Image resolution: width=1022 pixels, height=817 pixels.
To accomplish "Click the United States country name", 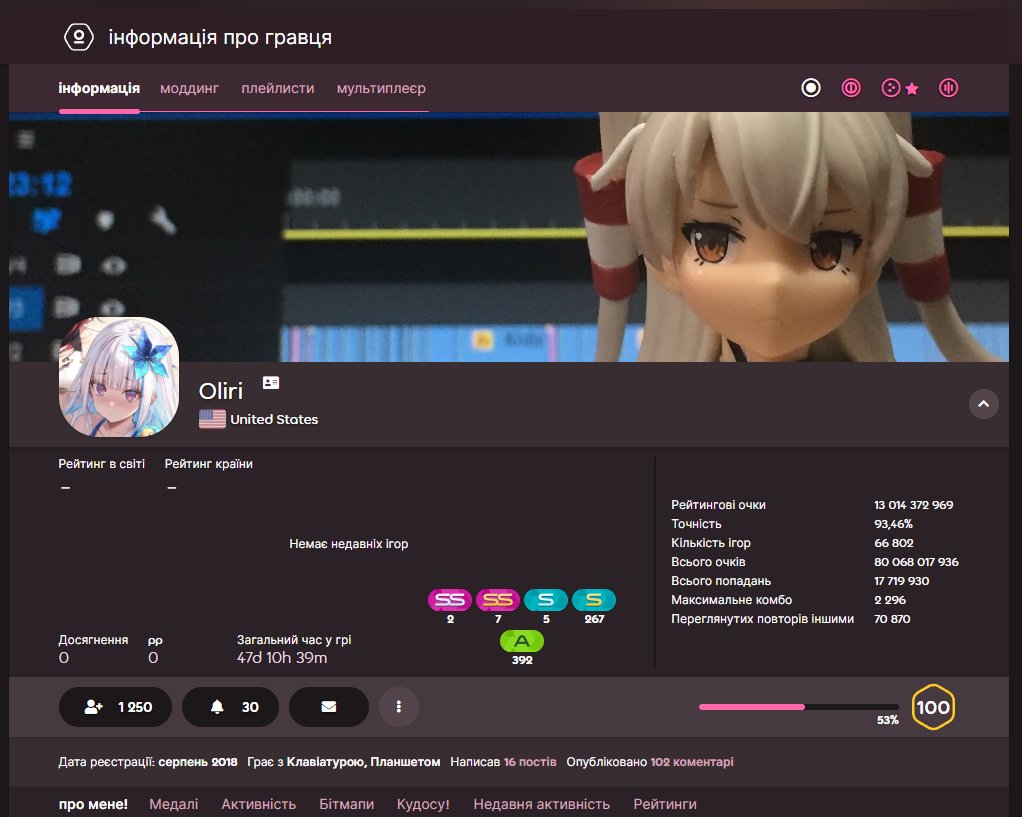I will [x=274, y=419].
